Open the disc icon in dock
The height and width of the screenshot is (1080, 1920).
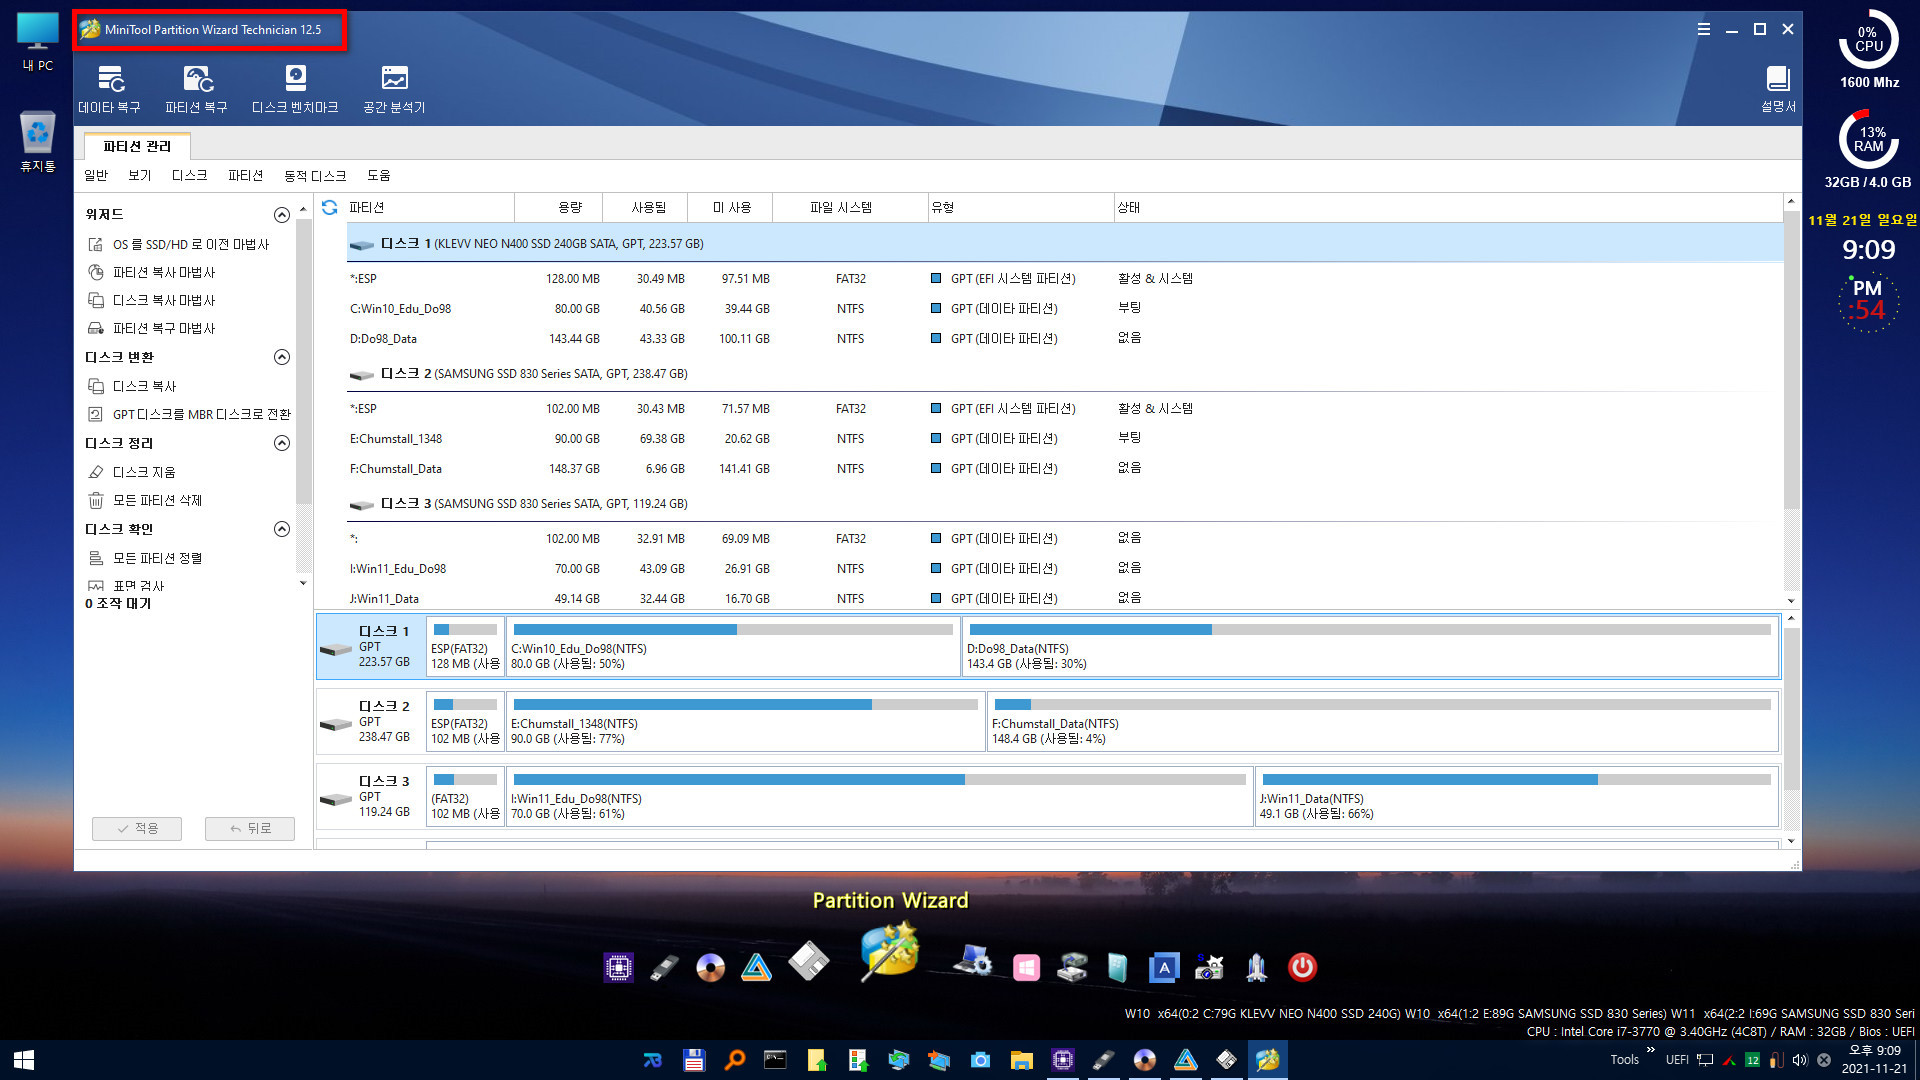tap(710, 967)
